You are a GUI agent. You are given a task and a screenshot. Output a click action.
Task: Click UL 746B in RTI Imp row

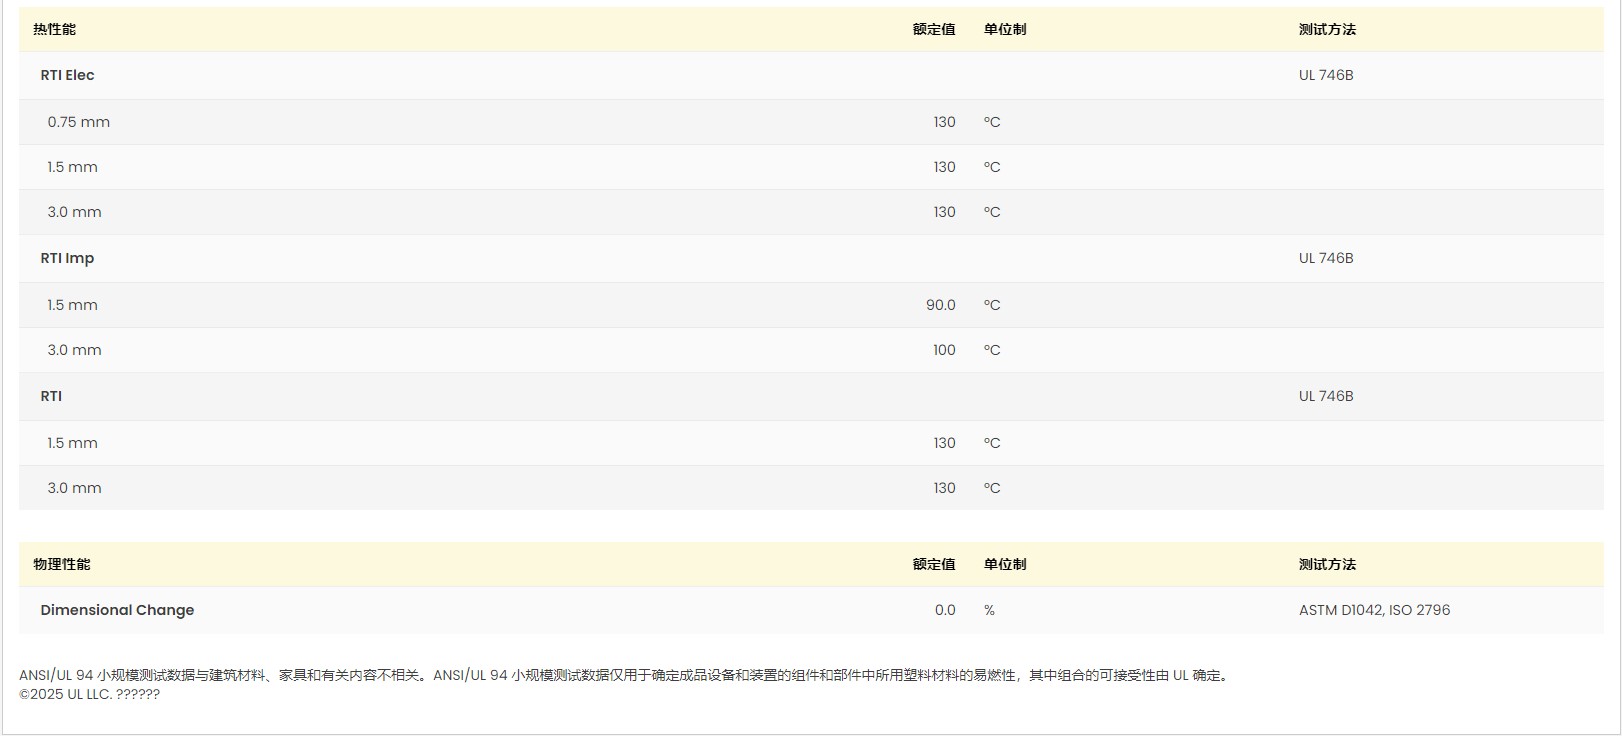[1325, 259]
